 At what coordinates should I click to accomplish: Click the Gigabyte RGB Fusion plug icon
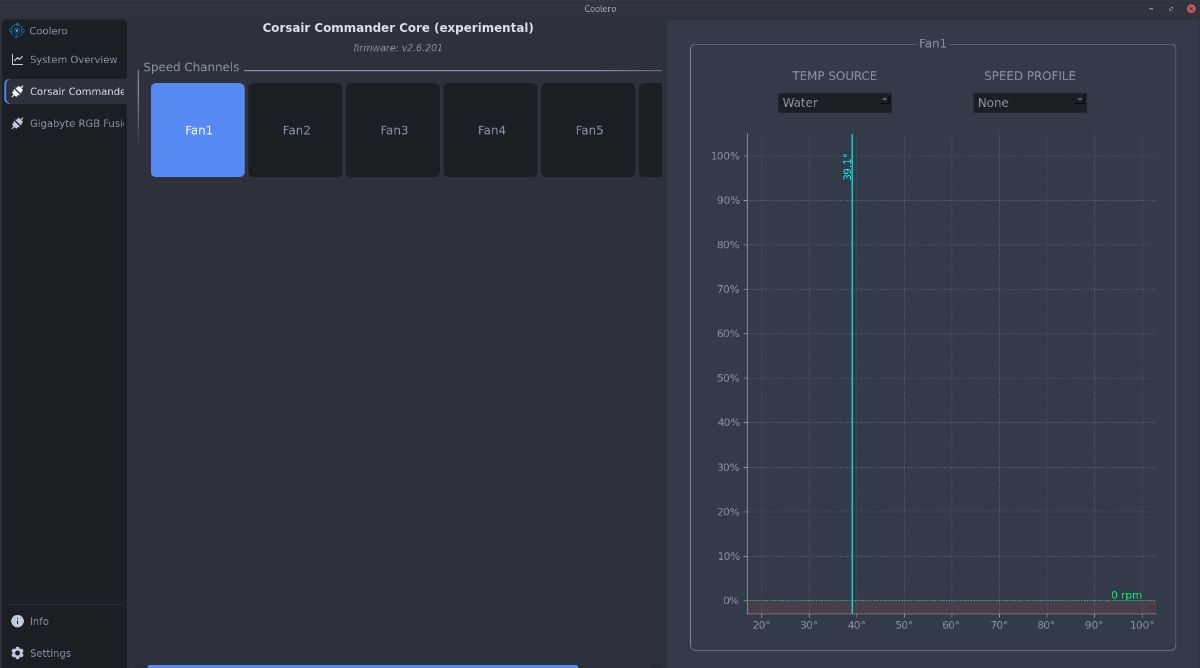pyautogui.click(x=17, y=124)
